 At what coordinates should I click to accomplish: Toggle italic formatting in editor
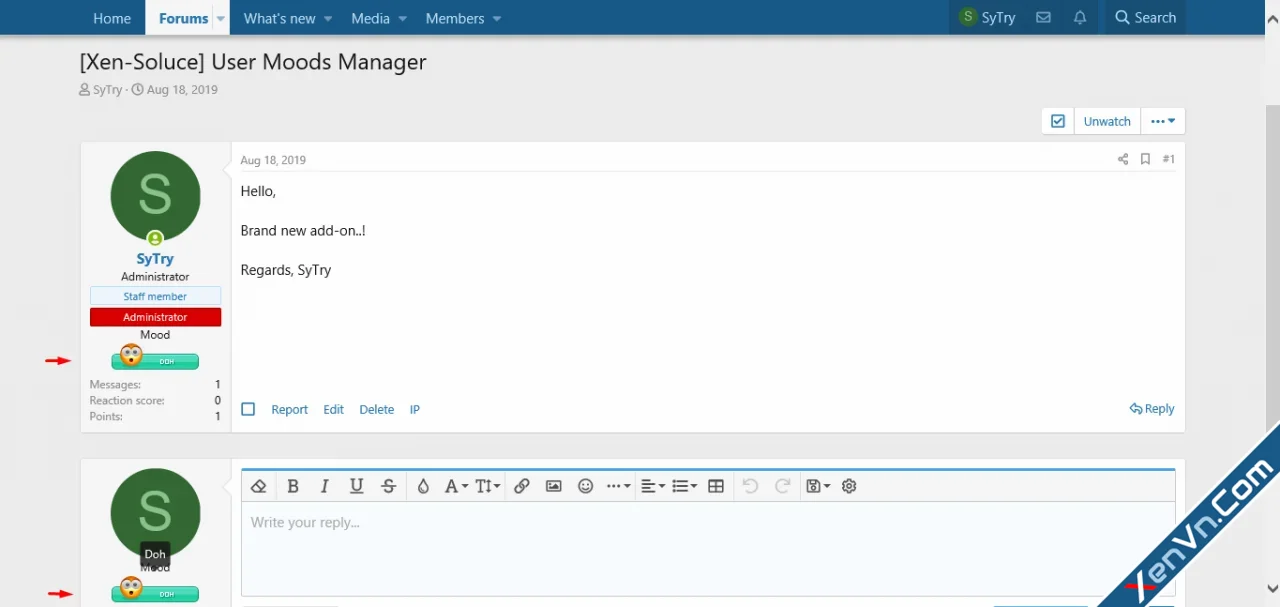(x=324, y=486)
